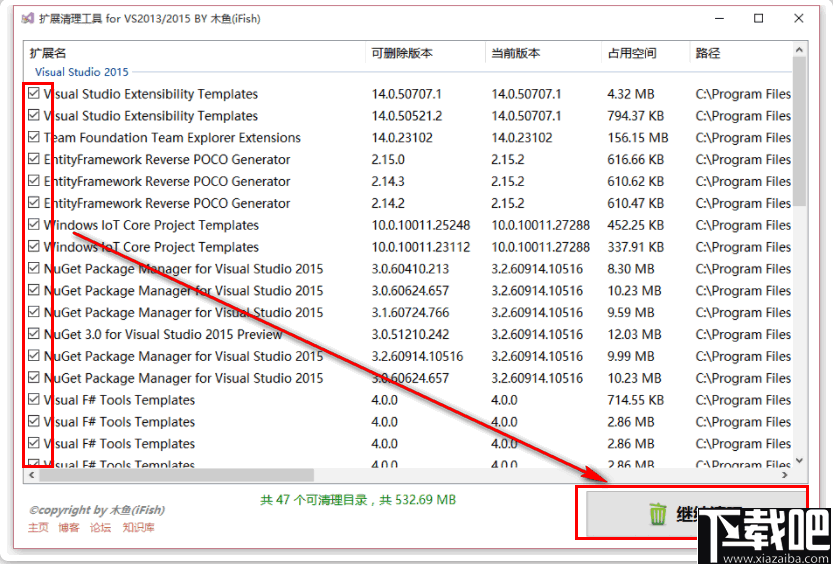Toggle checkbox for Team Foundation Team Explorer Extensions
Viewport: 833px width, 564px height.
pyautogui.click(x=34, y=138)
